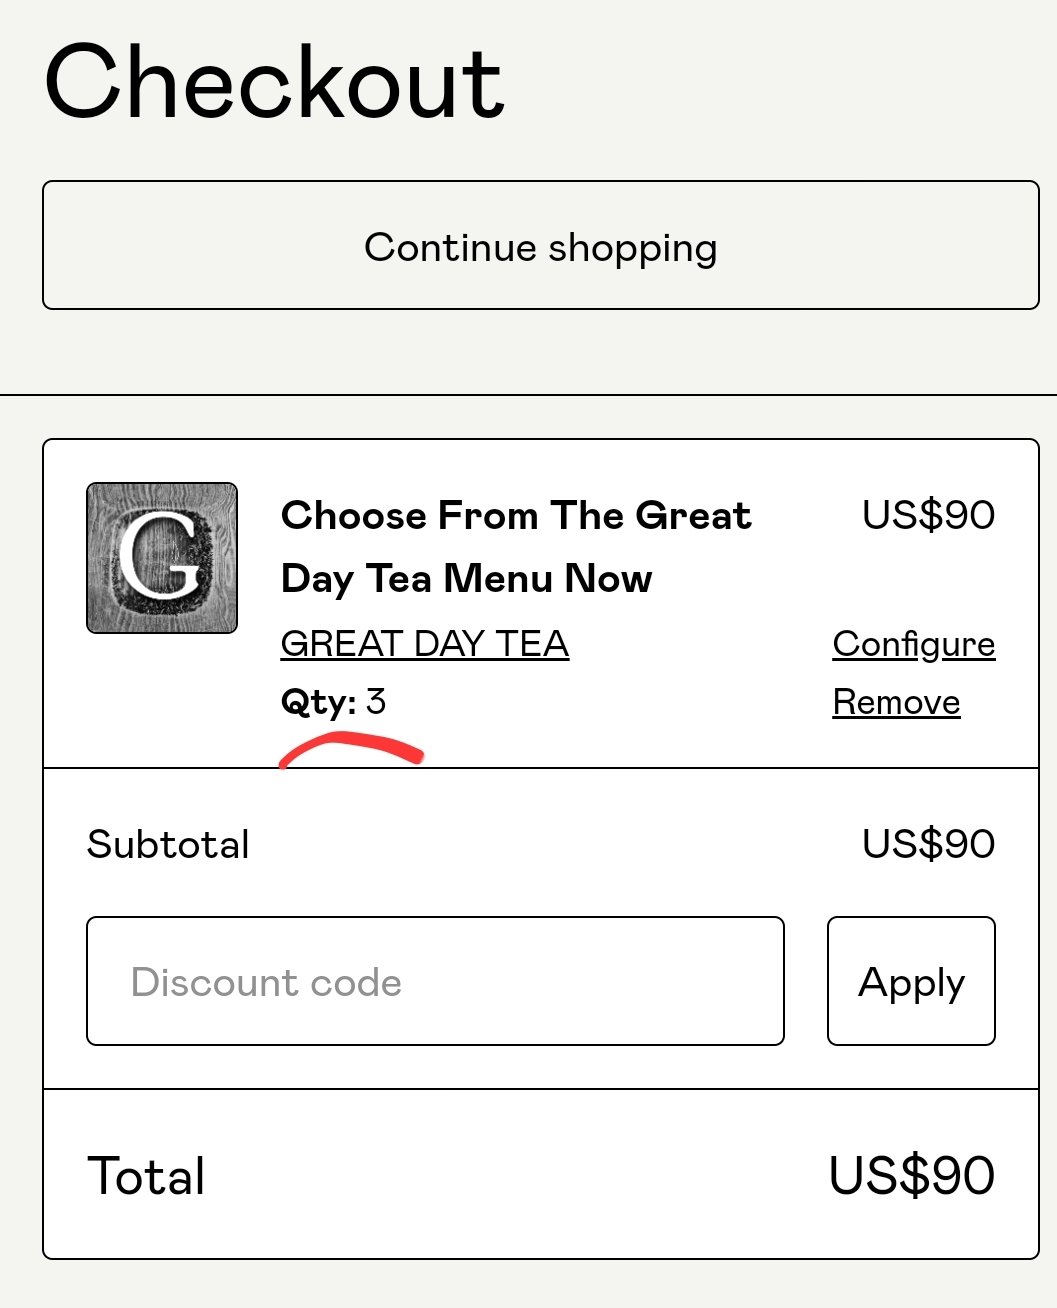Image resolution: width=1057 pixels, height=1308 pixels.
Task: Click the Total label
Action: 146,1176
